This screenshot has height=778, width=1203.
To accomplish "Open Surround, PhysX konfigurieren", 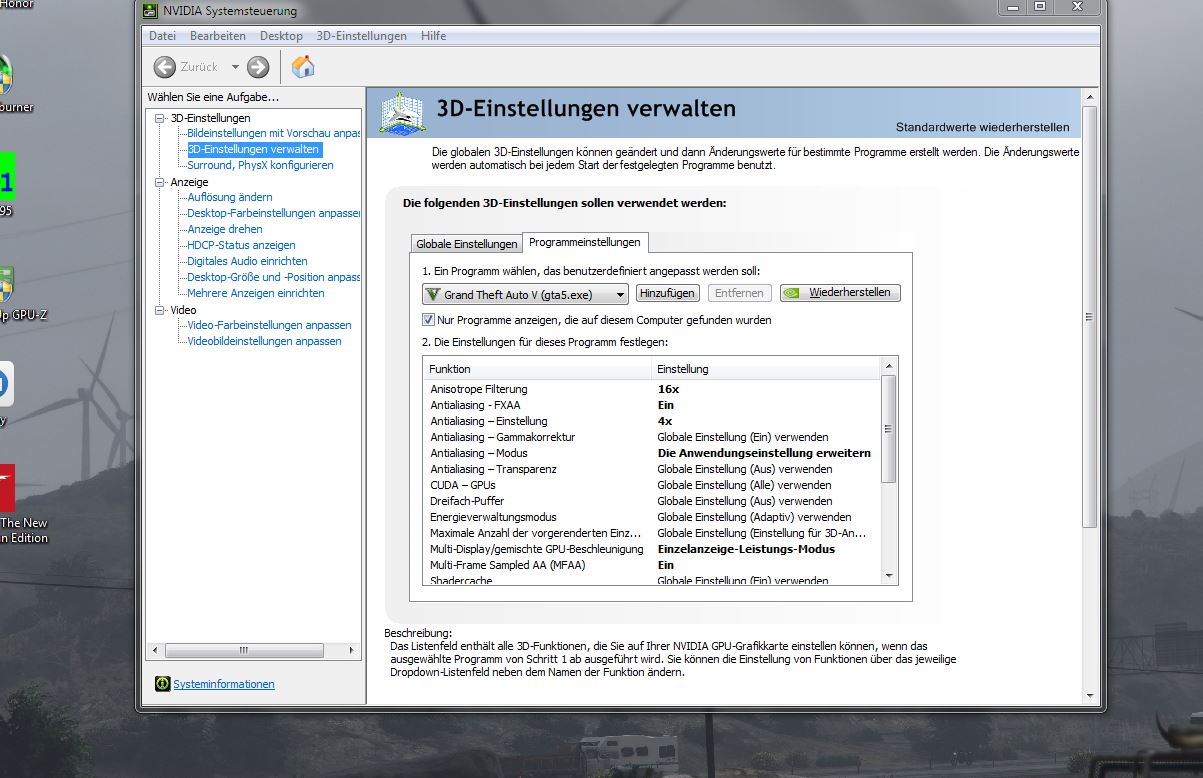I will point(260,165).
